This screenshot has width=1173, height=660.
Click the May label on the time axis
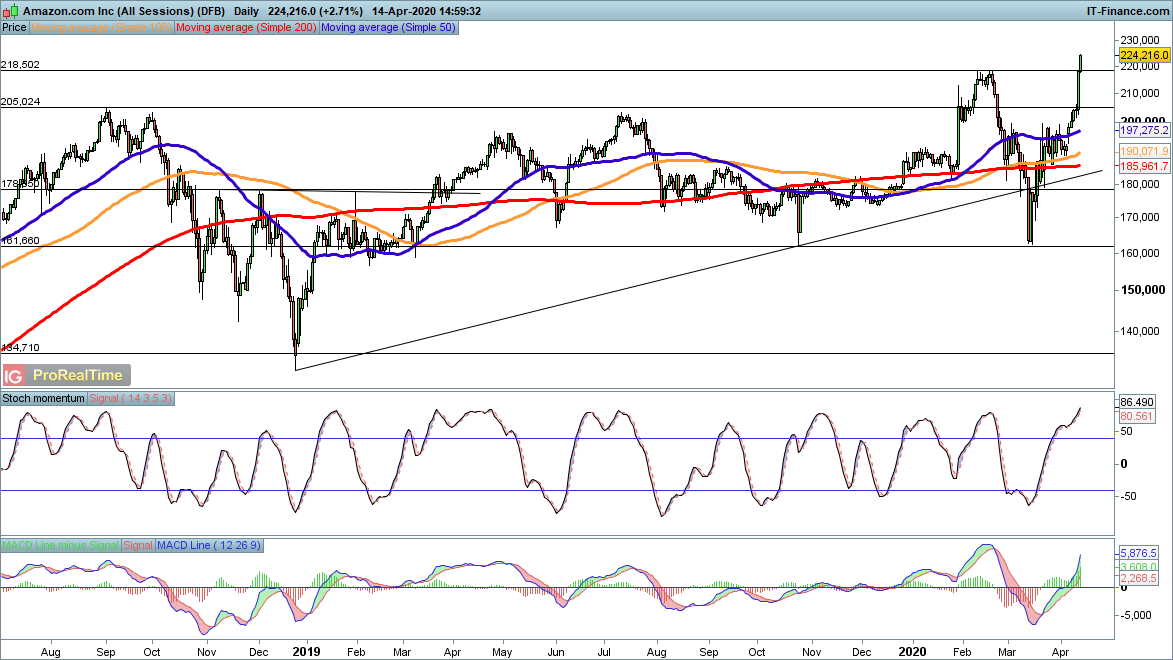coord(502,653)
